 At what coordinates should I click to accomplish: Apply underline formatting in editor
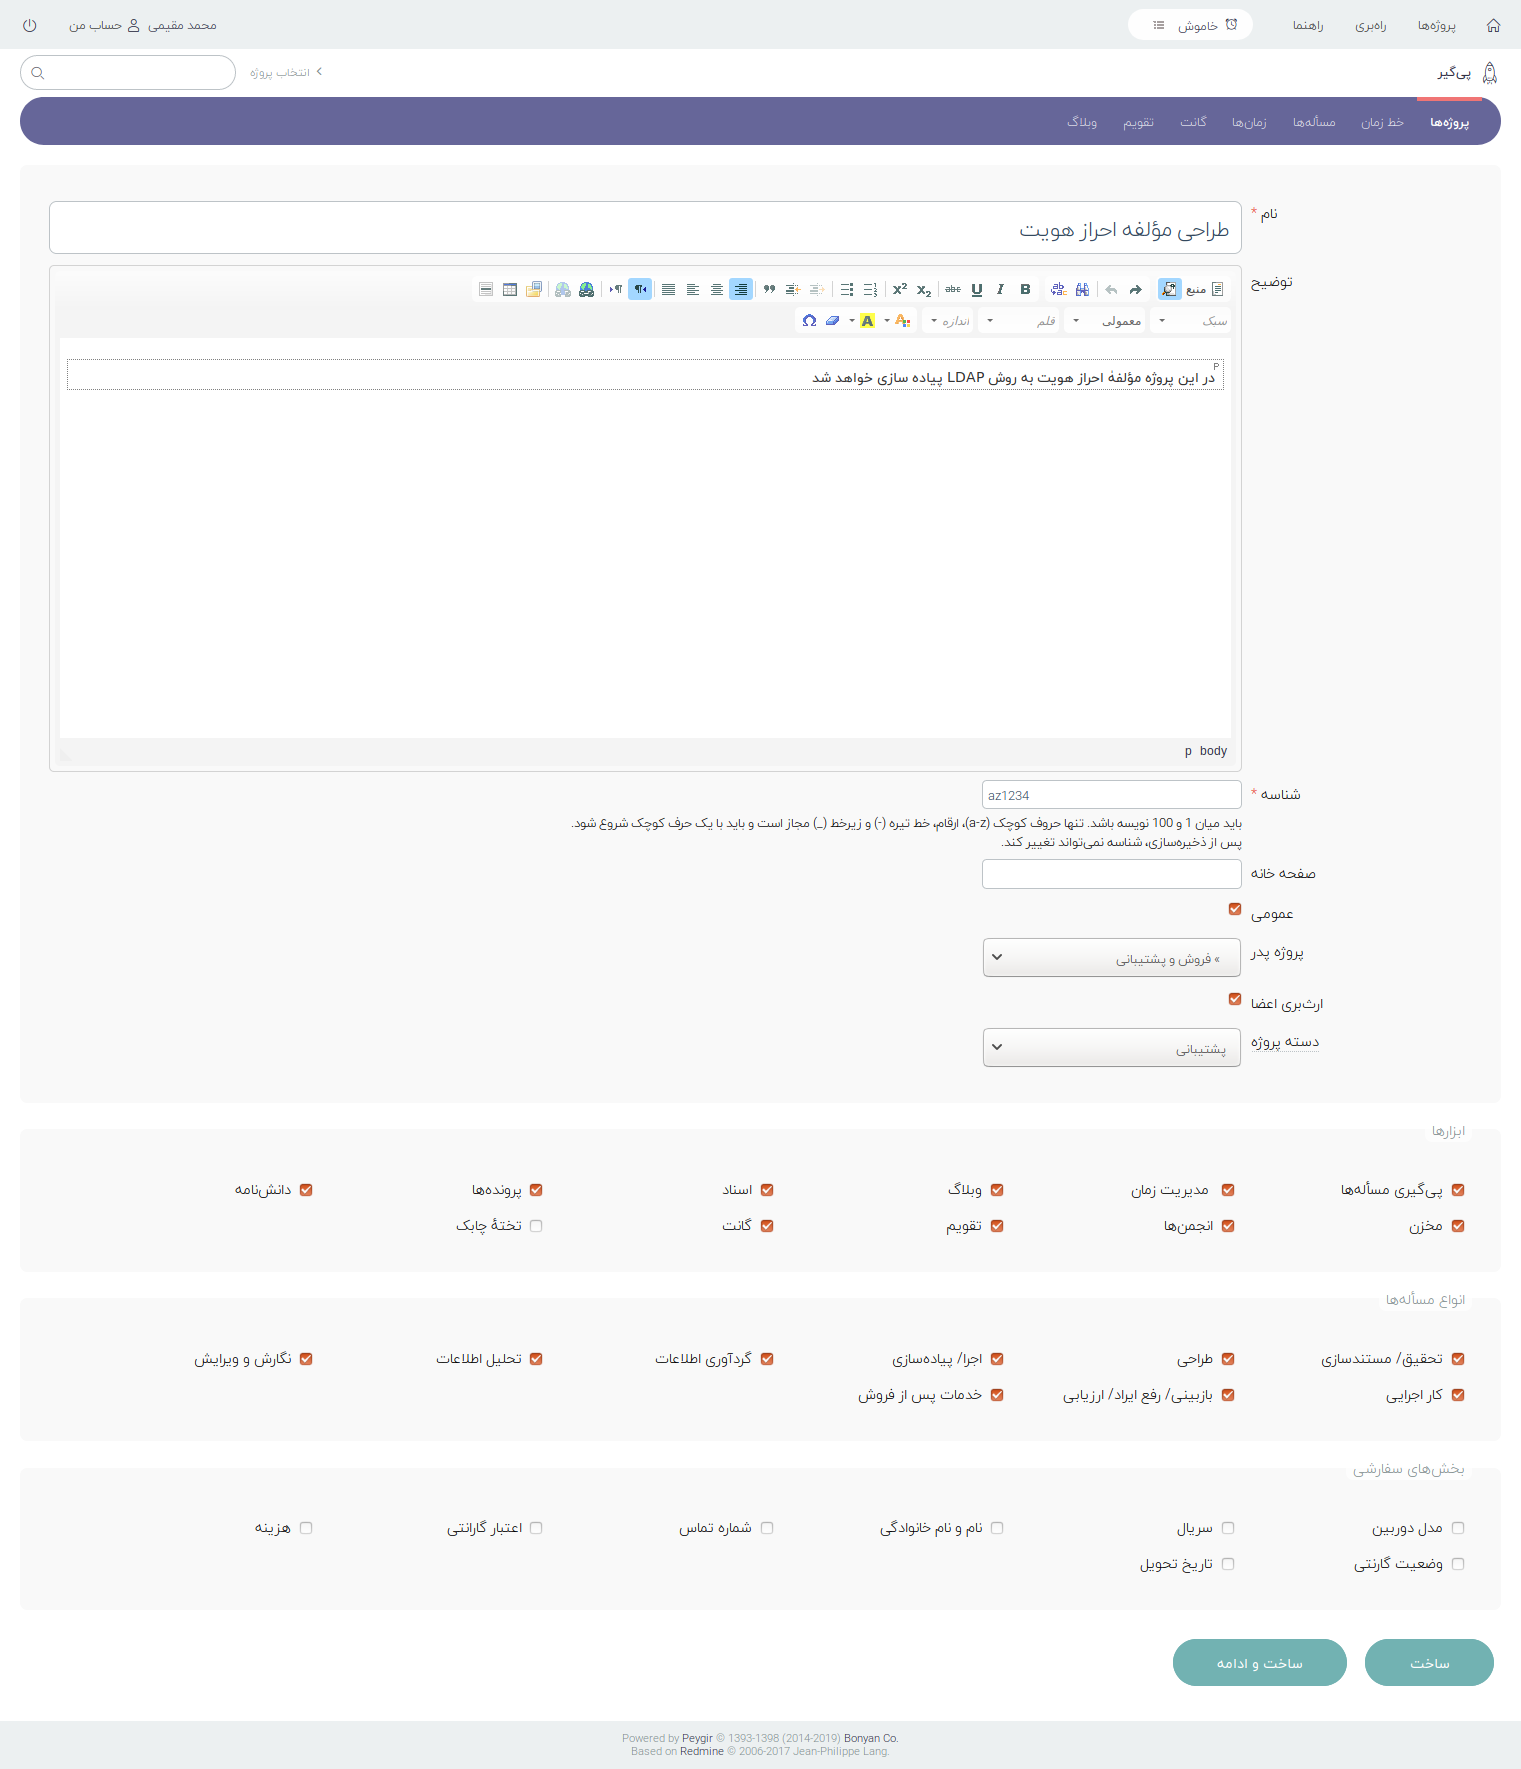(977, 289)
